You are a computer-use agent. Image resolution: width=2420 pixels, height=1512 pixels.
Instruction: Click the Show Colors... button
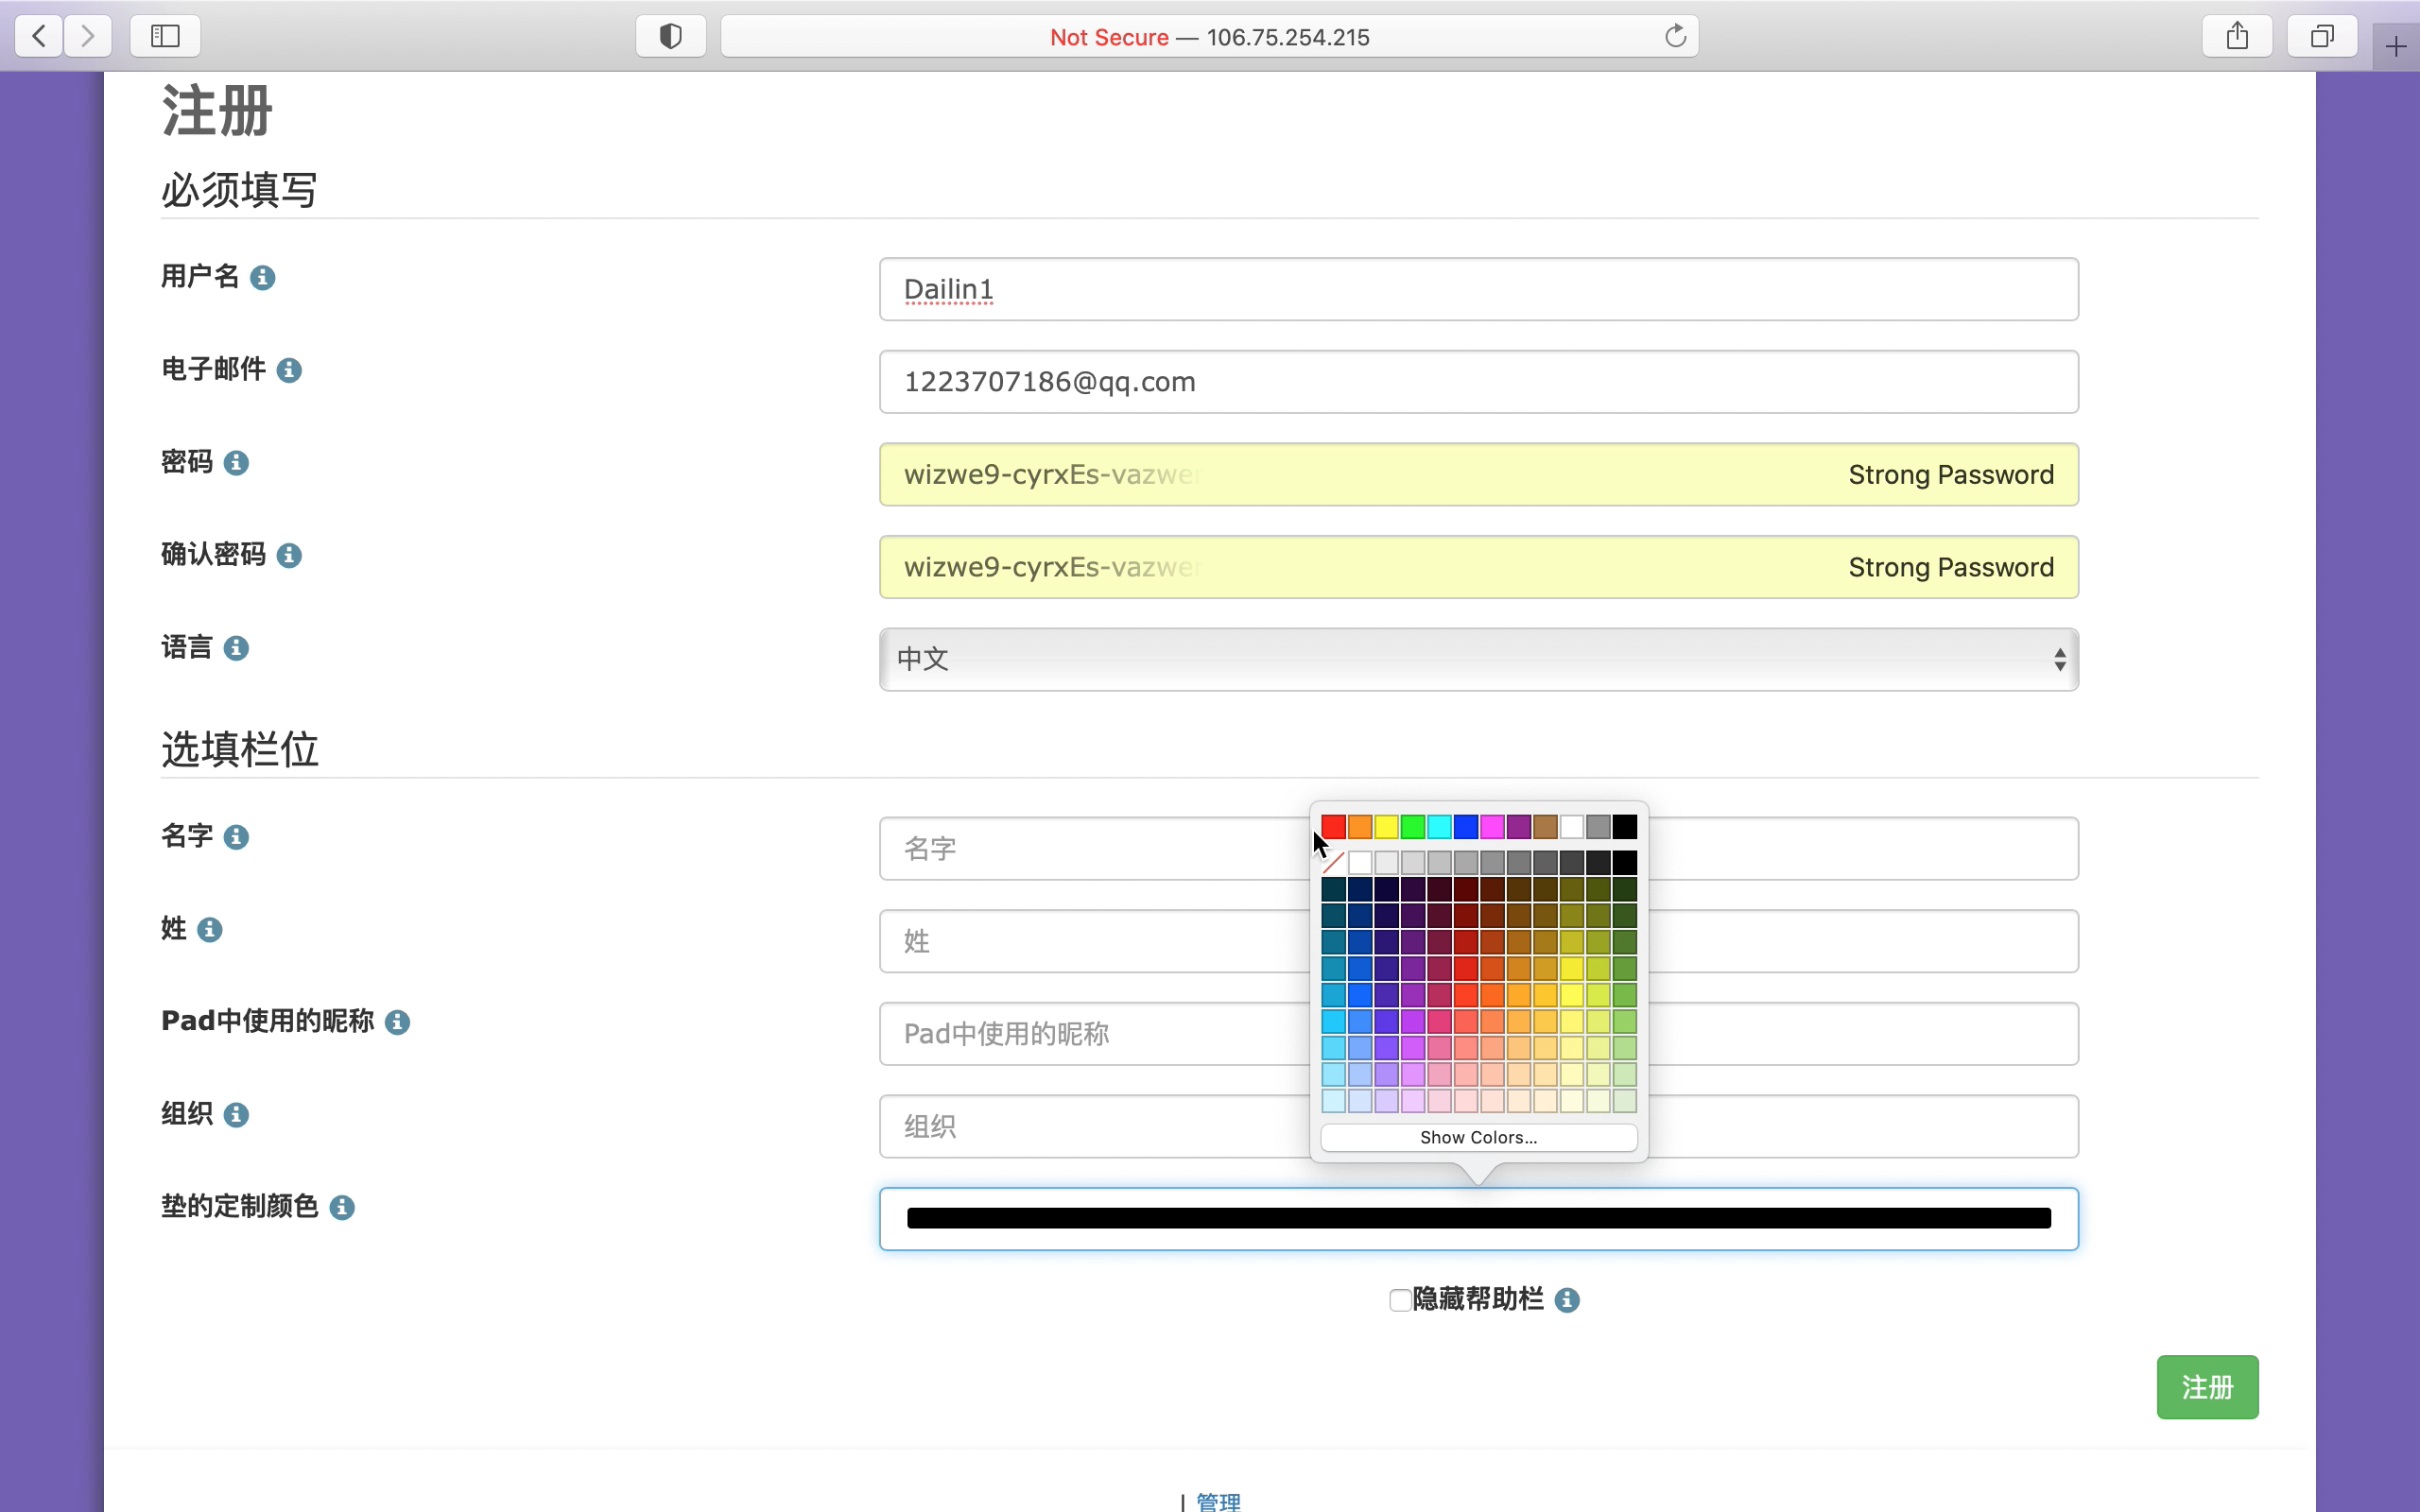1478,1137
